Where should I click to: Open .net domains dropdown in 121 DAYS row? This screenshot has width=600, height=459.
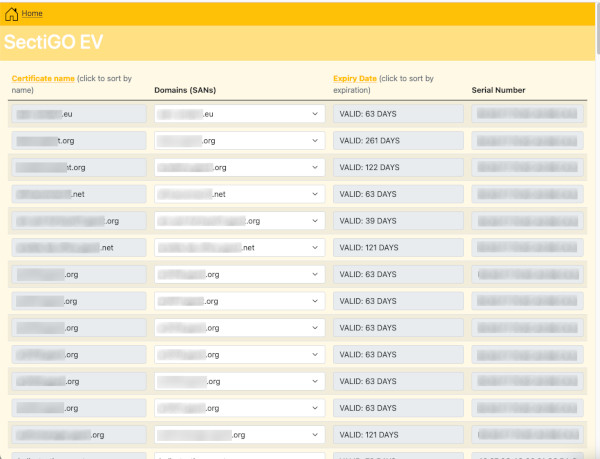click(240, 248)
